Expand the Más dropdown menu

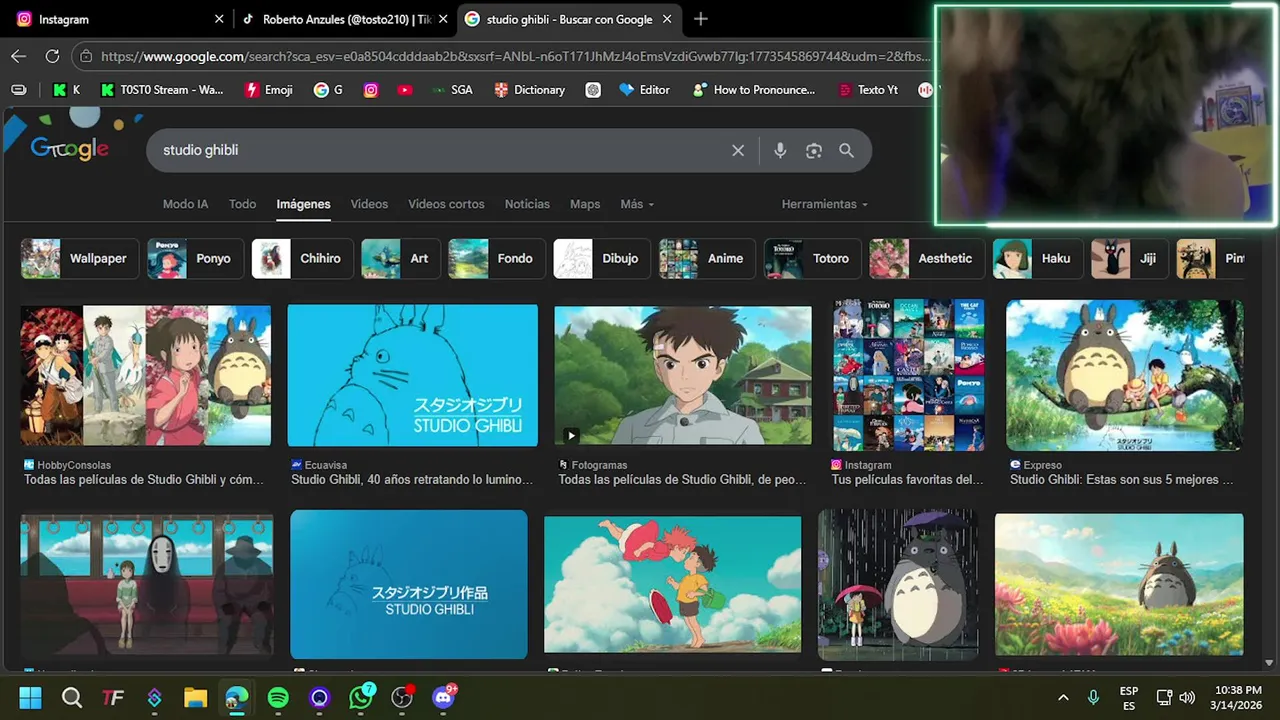637,204
